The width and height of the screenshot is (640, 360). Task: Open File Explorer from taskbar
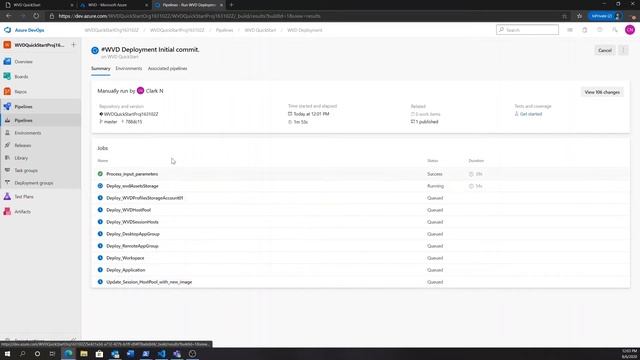click(x=84, y=353)
